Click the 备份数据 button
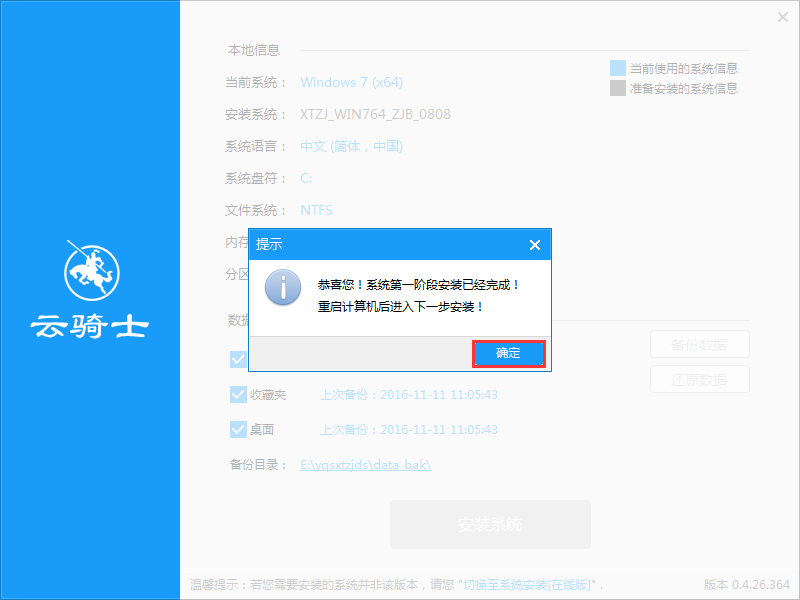Viewport: 800px width, 600px height. (x=699, y=344)
